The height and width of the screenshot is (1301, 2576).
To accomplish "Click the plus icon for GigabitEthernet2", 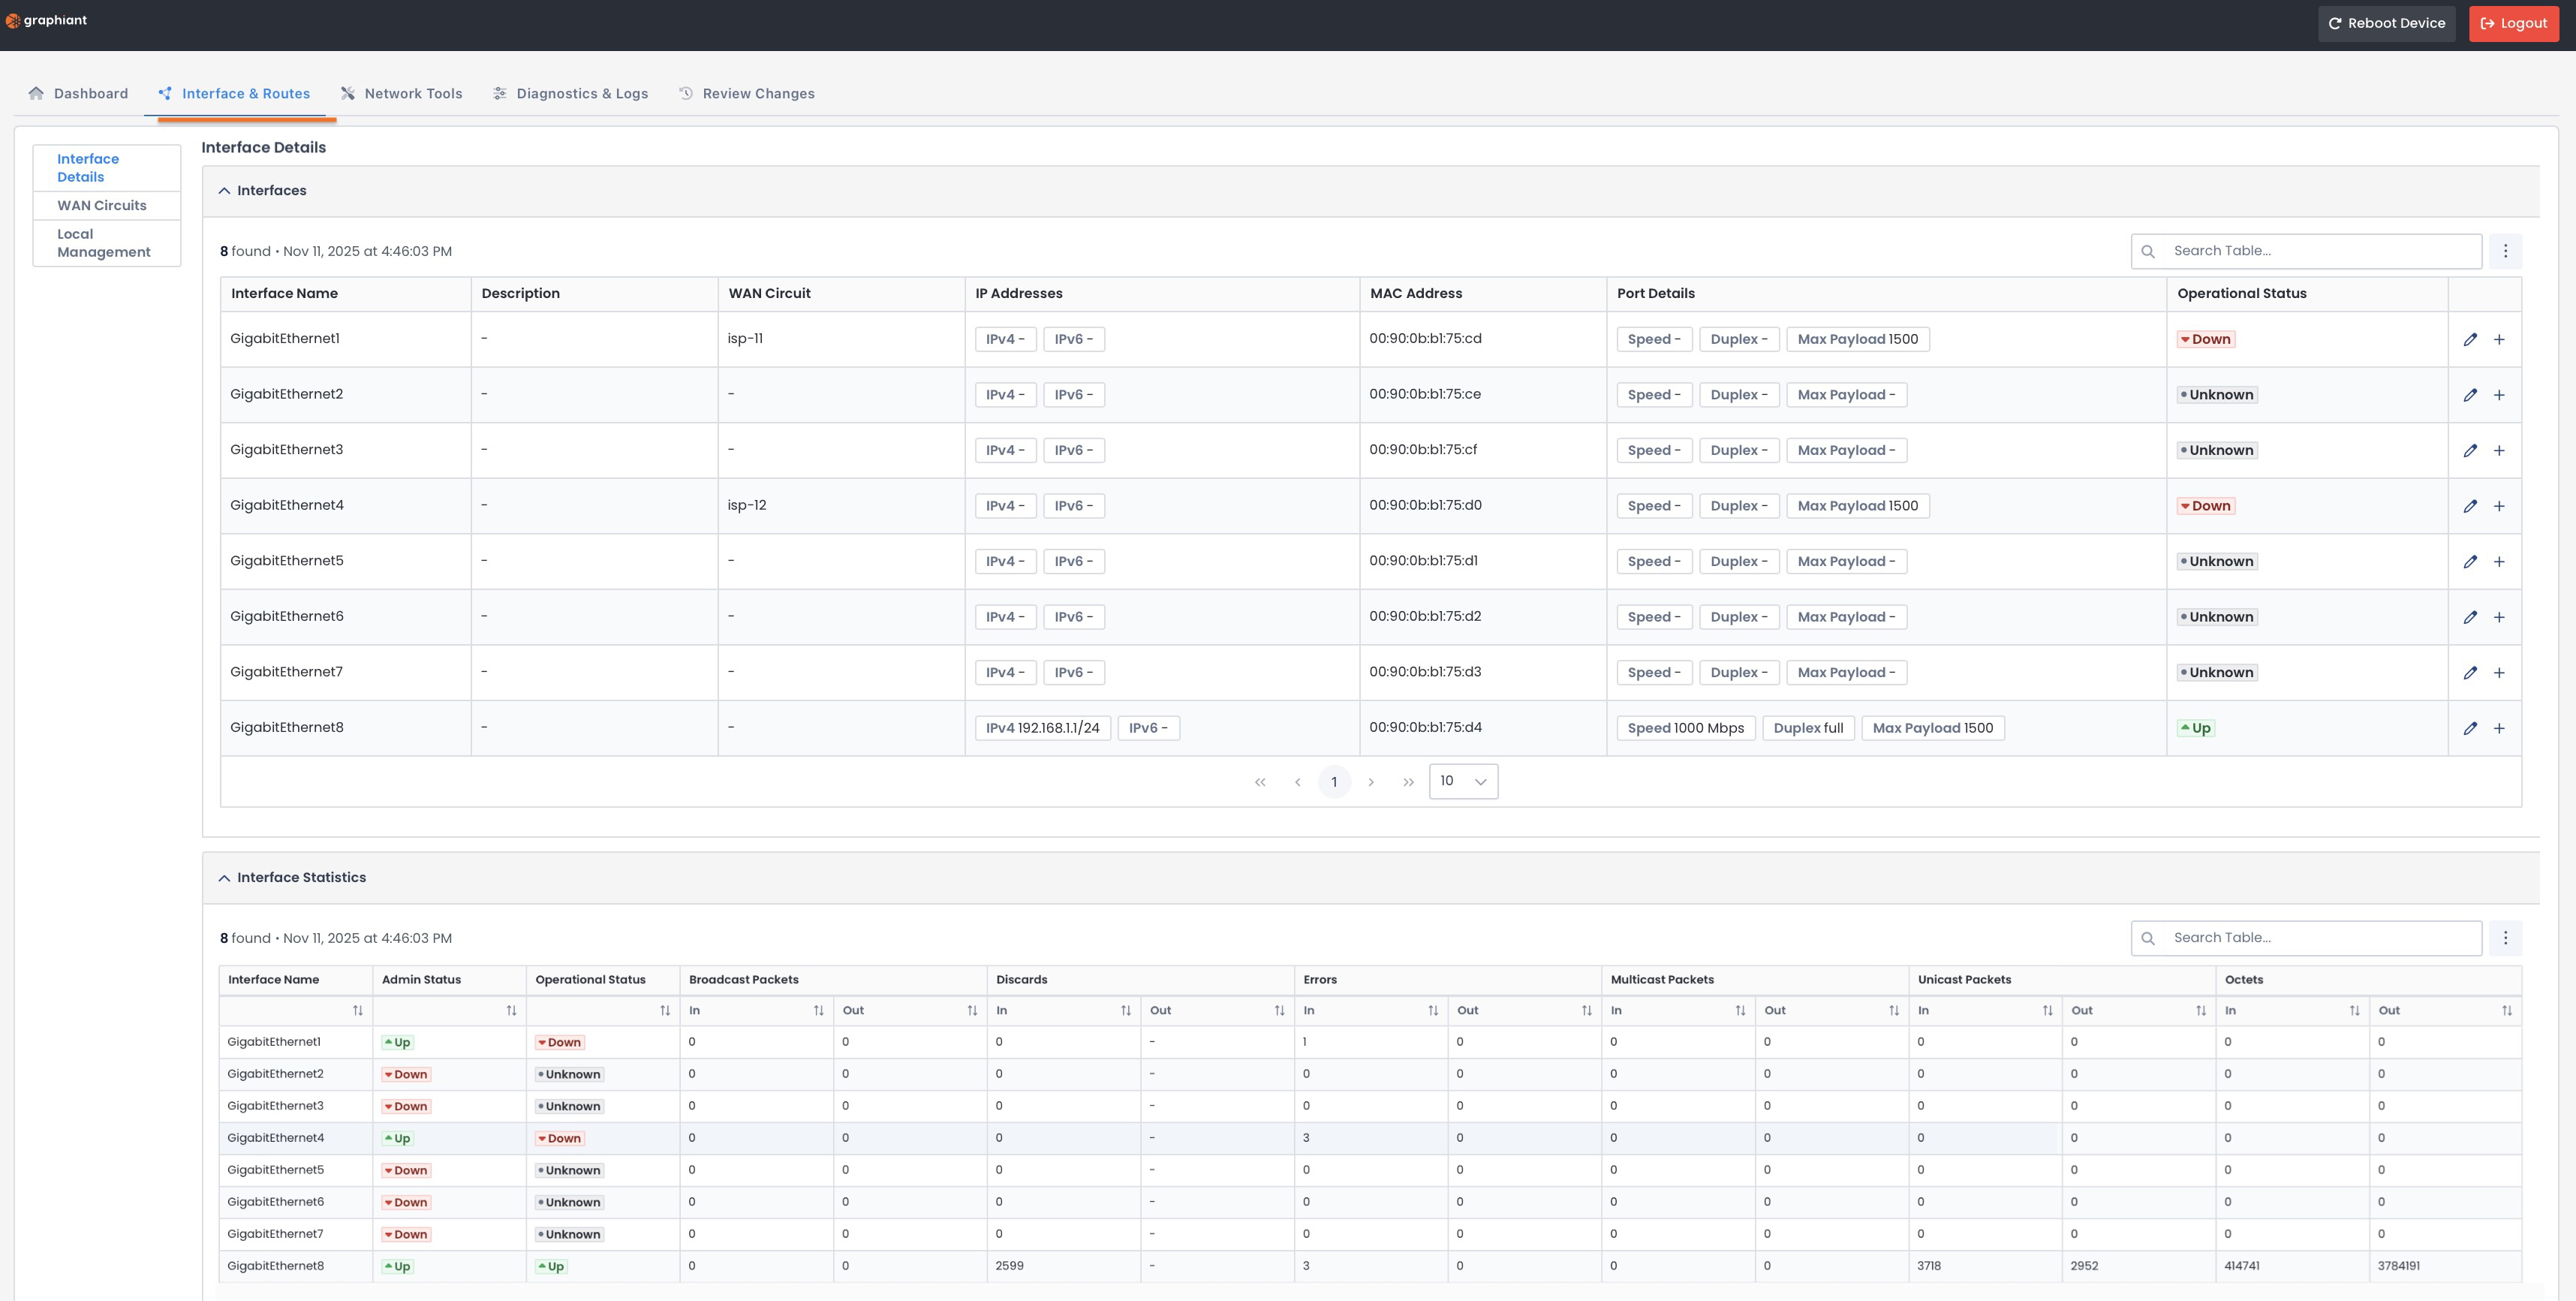I will pos(2499,395).
